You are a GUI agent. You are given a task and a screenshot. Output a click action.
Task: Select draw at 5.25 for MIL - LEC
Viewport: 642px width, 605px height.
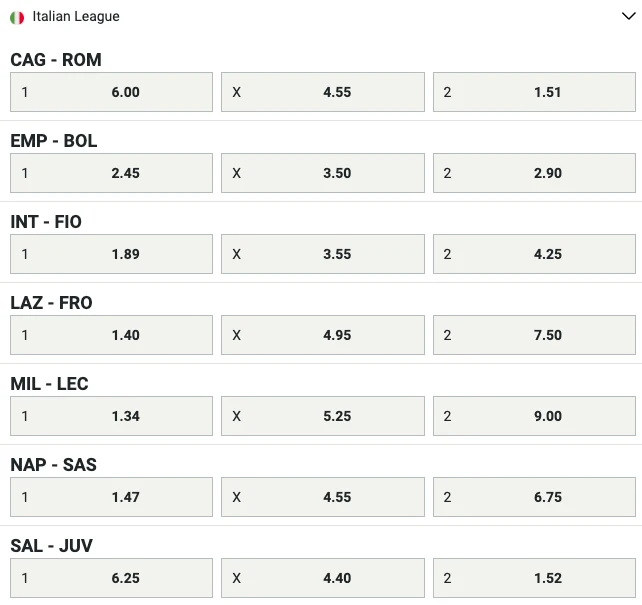tap(323, 416)
